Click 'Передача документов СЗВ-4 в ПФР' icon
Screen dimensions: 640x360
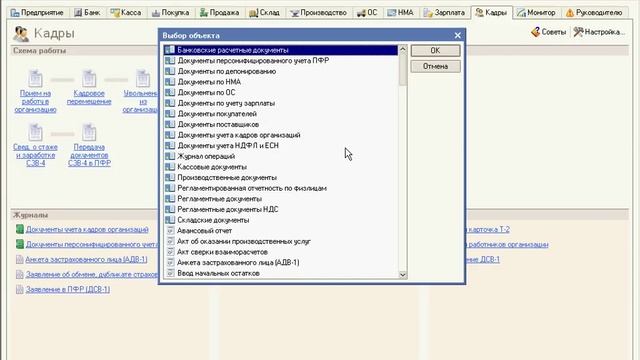tap(89, 132)
